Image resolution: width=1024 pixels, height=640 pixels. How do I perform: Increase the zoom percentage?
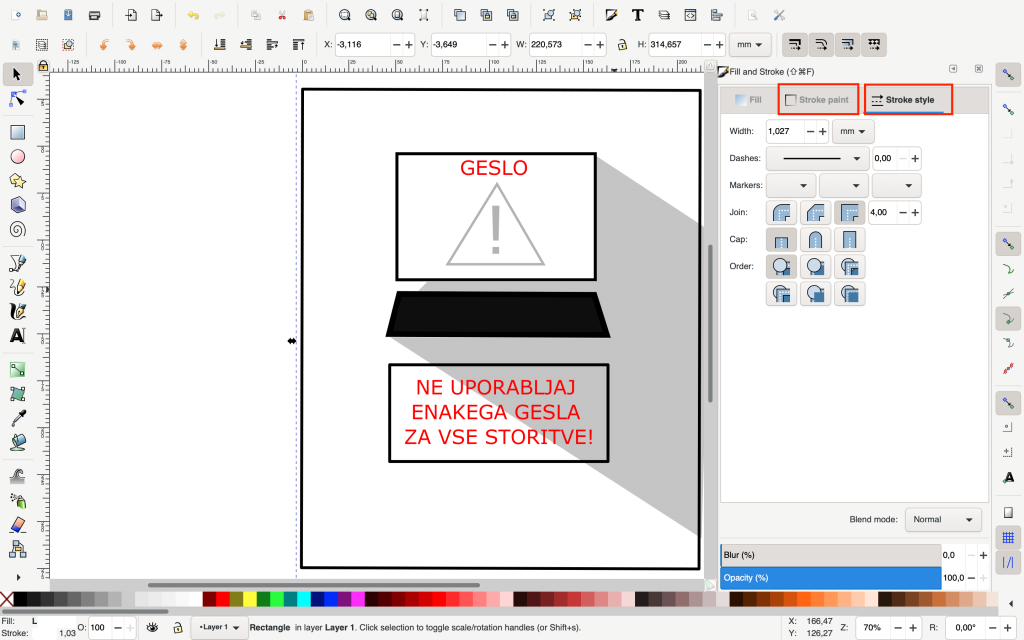click(913, 628)
